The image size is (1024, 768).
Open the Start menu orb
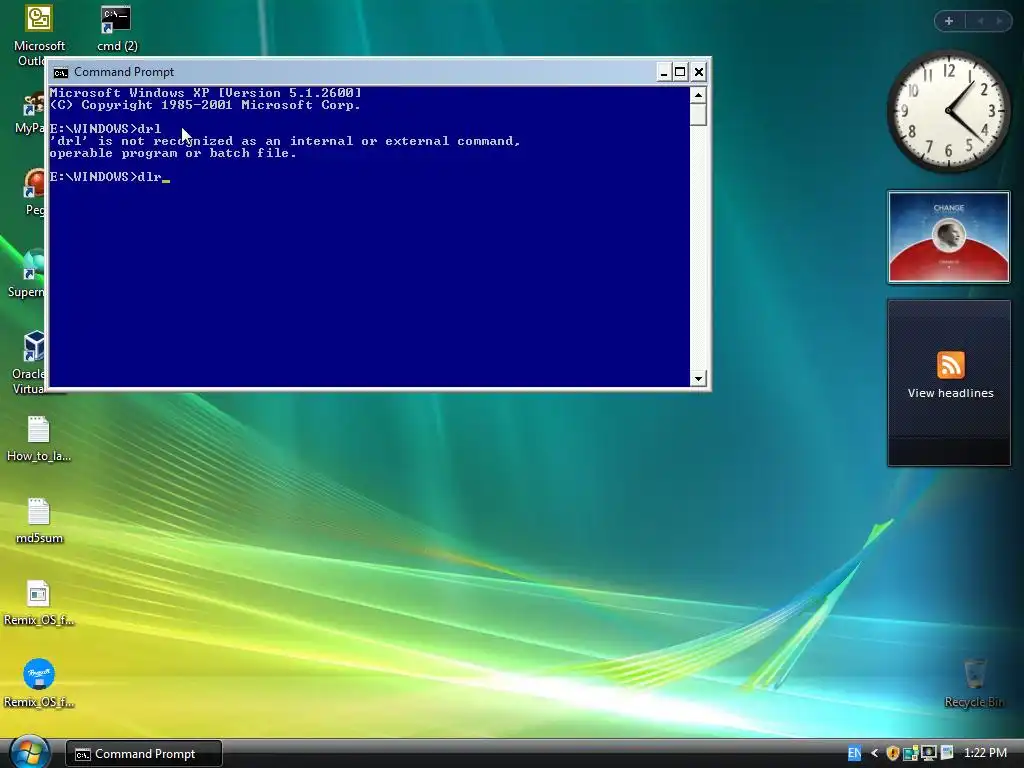(30, 752)
